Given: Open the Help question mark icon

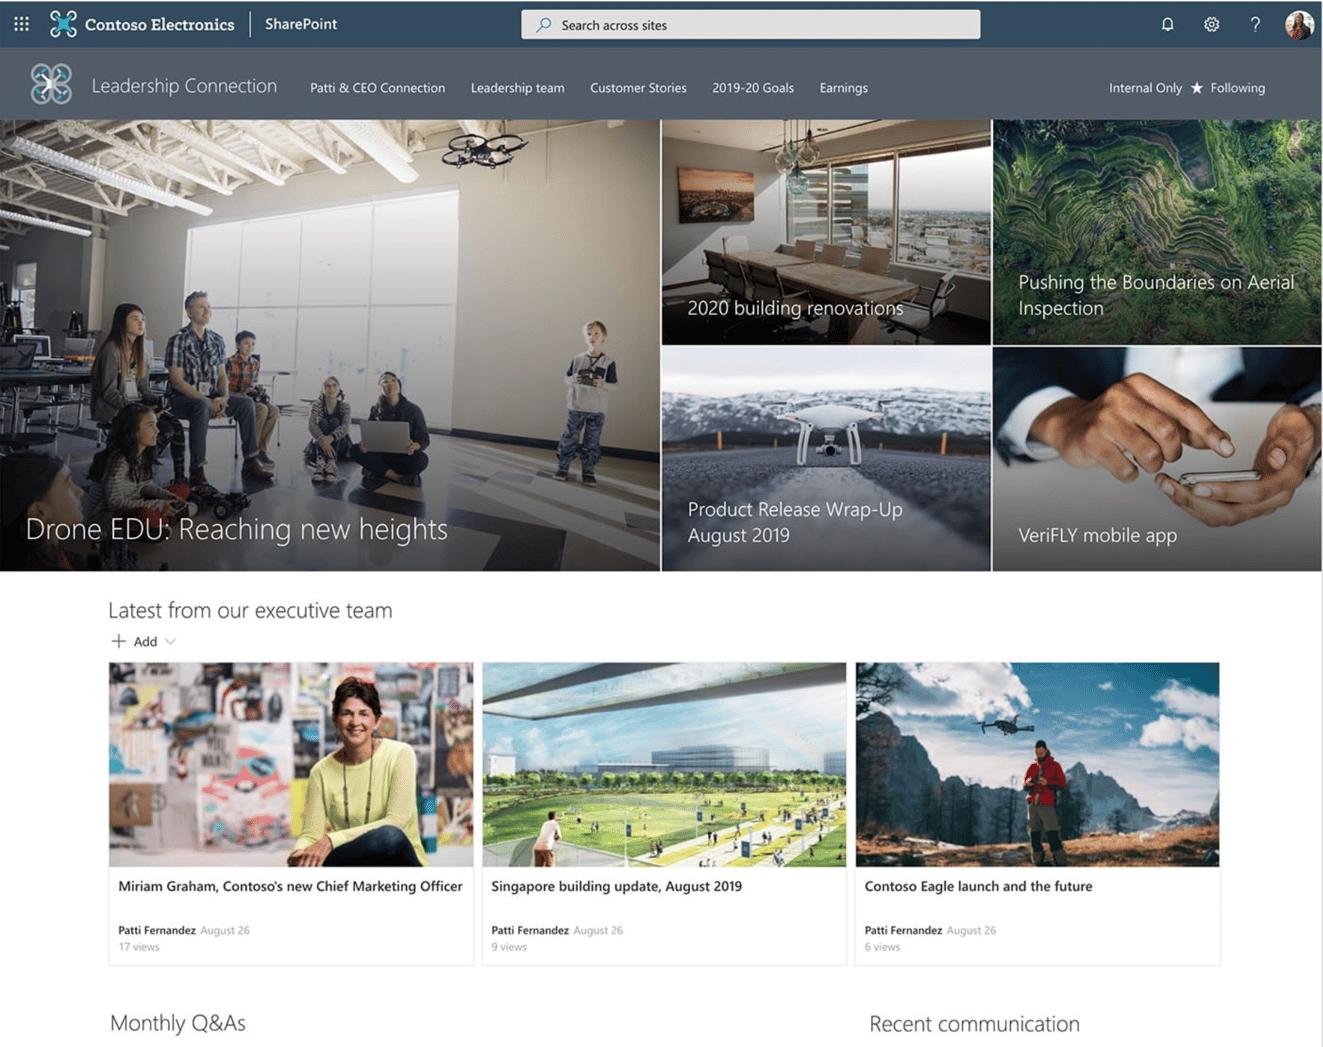Looking at the screenshot, I should pyautogui.click(x=1255, y=23).
